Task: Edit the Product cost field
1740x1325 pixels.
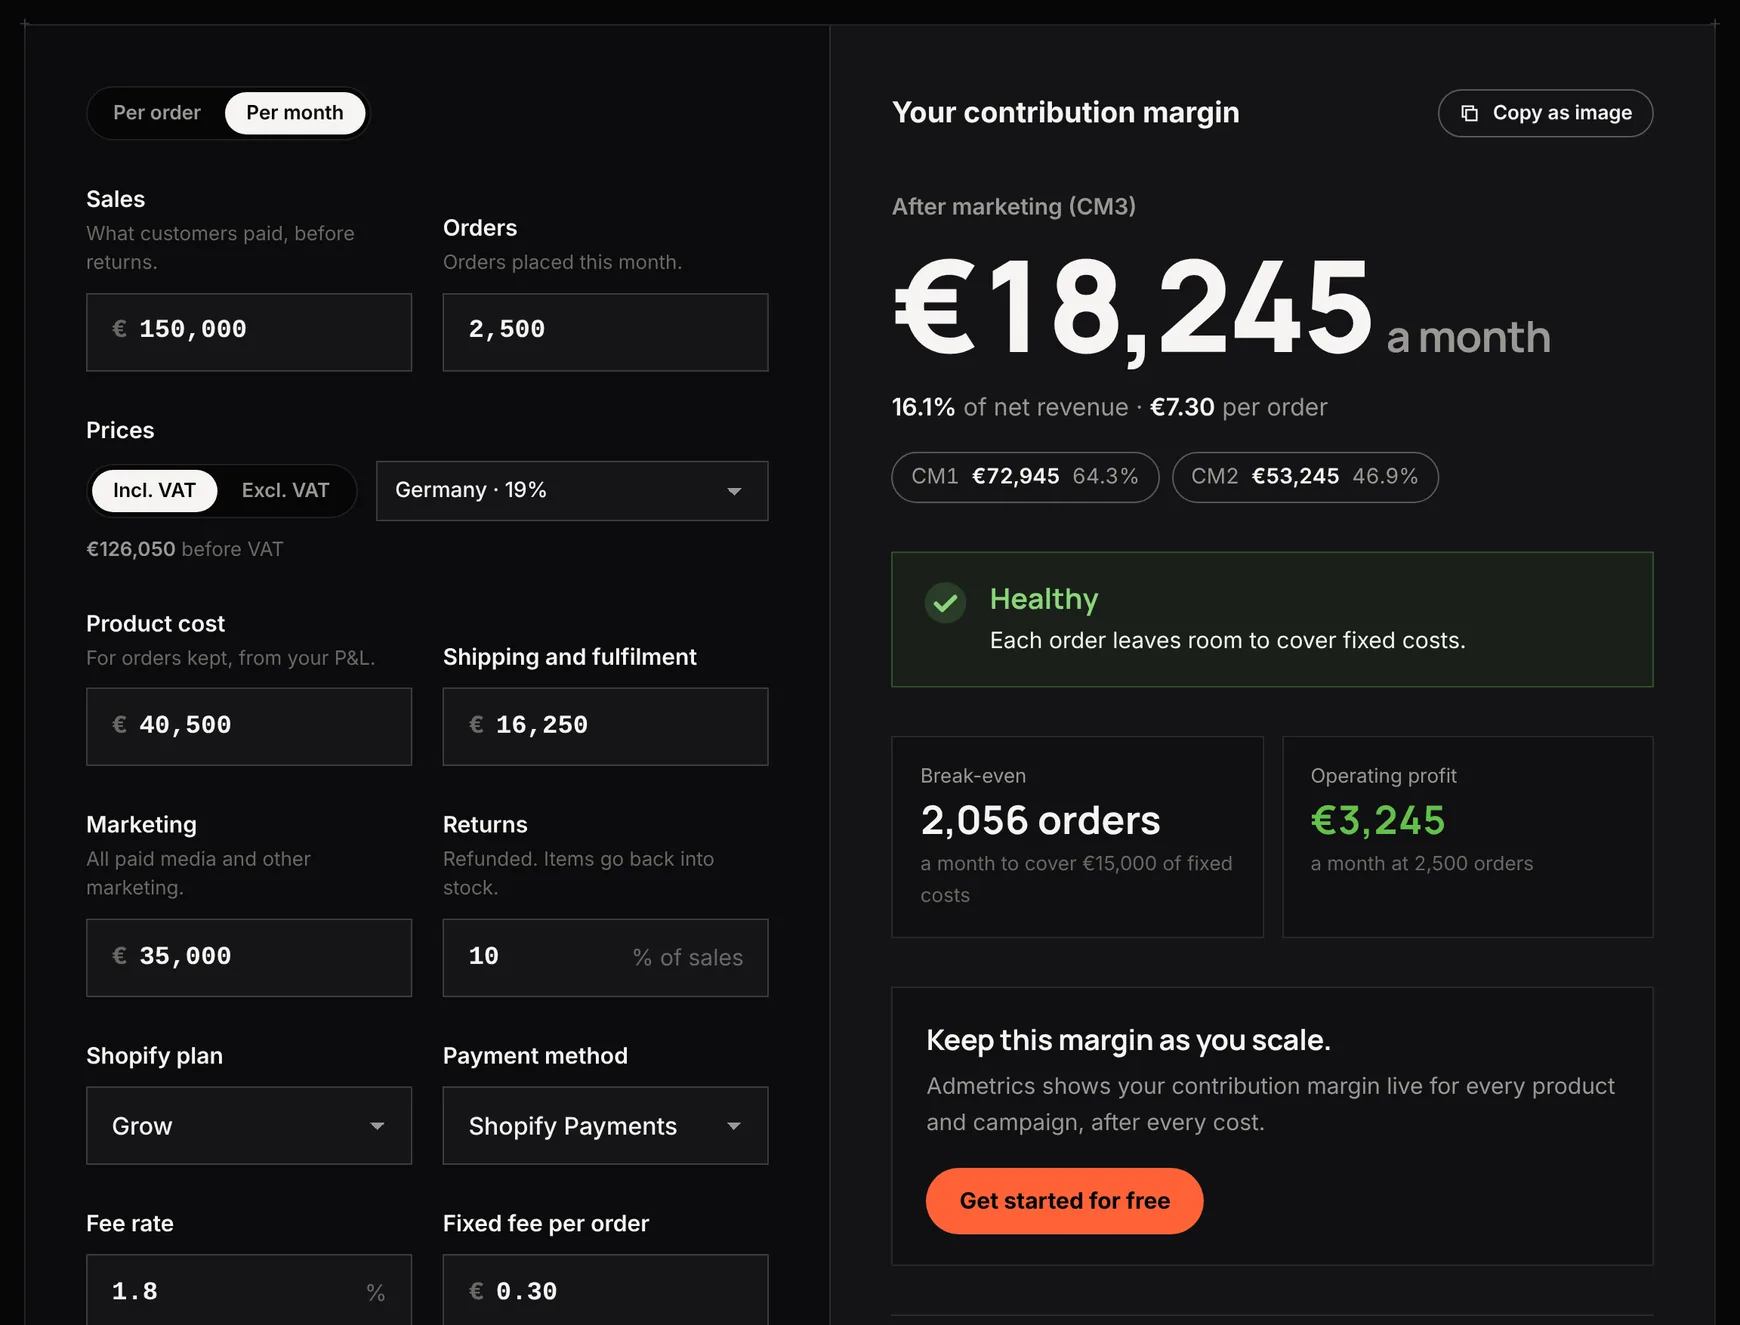Action: (x=249, y=726)
